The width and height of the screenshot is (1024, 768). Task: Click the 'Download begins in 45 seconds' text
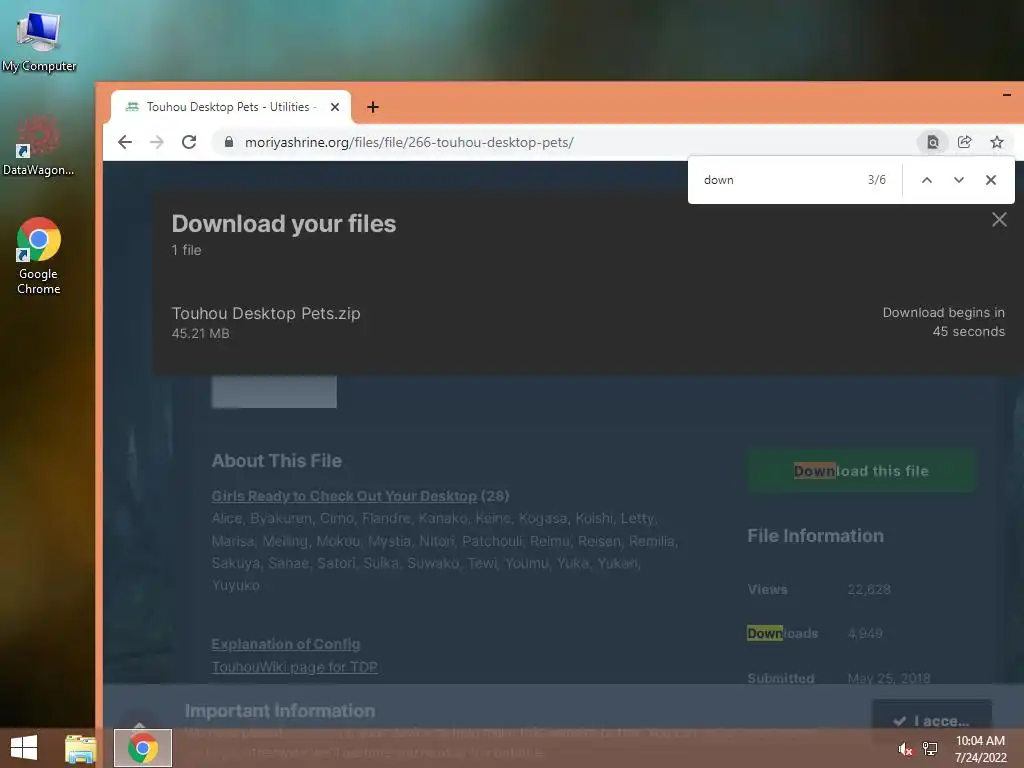944,322
